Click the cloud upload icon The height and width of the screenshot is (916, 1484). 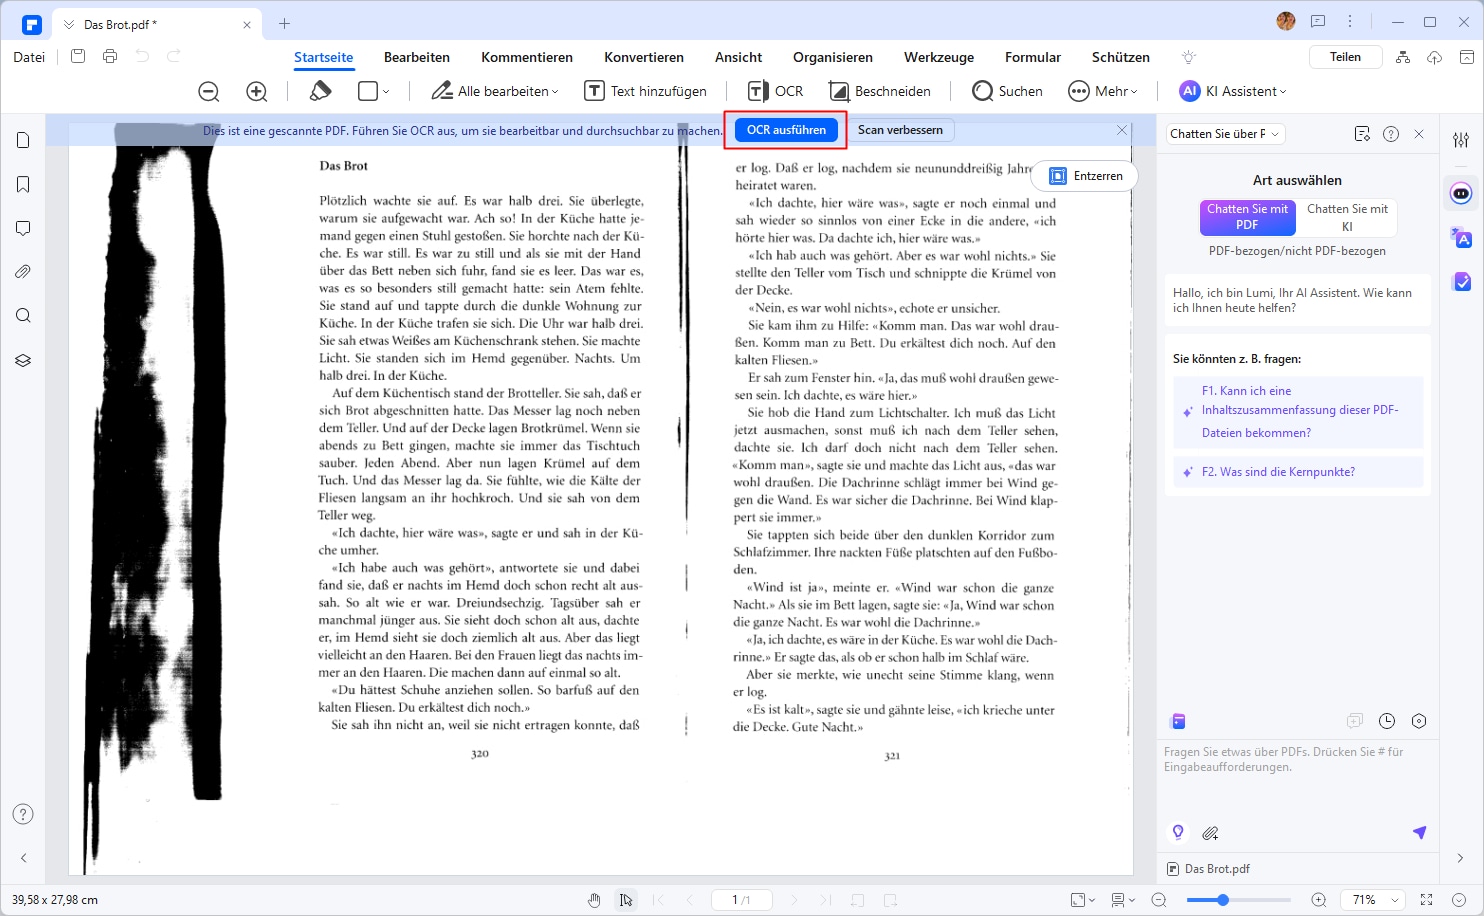tap(1434, 57)
